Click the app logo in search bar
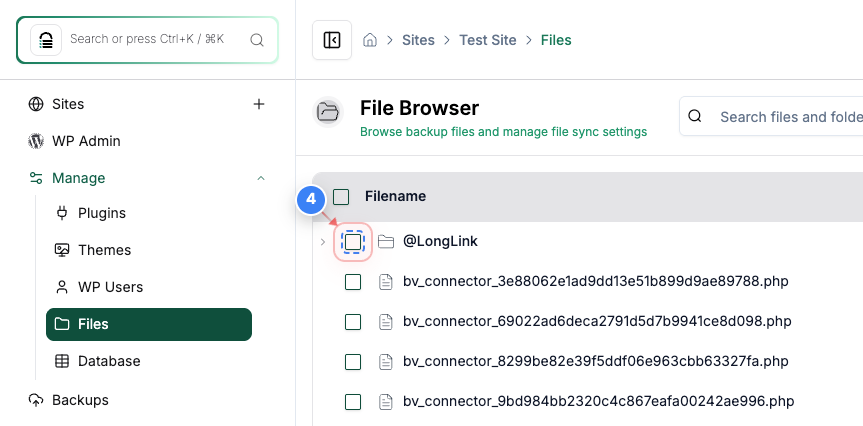863x426 pixels. coord(46,40)
